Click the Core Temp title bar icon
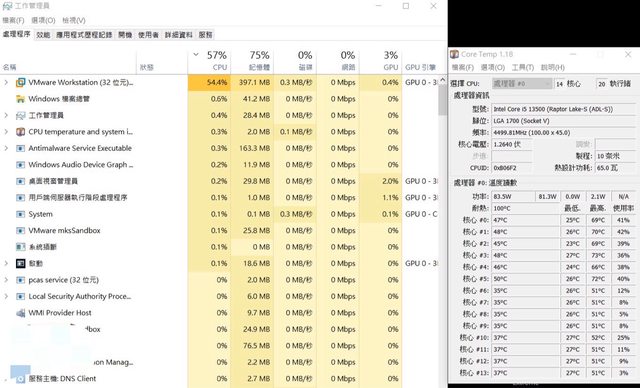The image size is (640, 388). 454,54
